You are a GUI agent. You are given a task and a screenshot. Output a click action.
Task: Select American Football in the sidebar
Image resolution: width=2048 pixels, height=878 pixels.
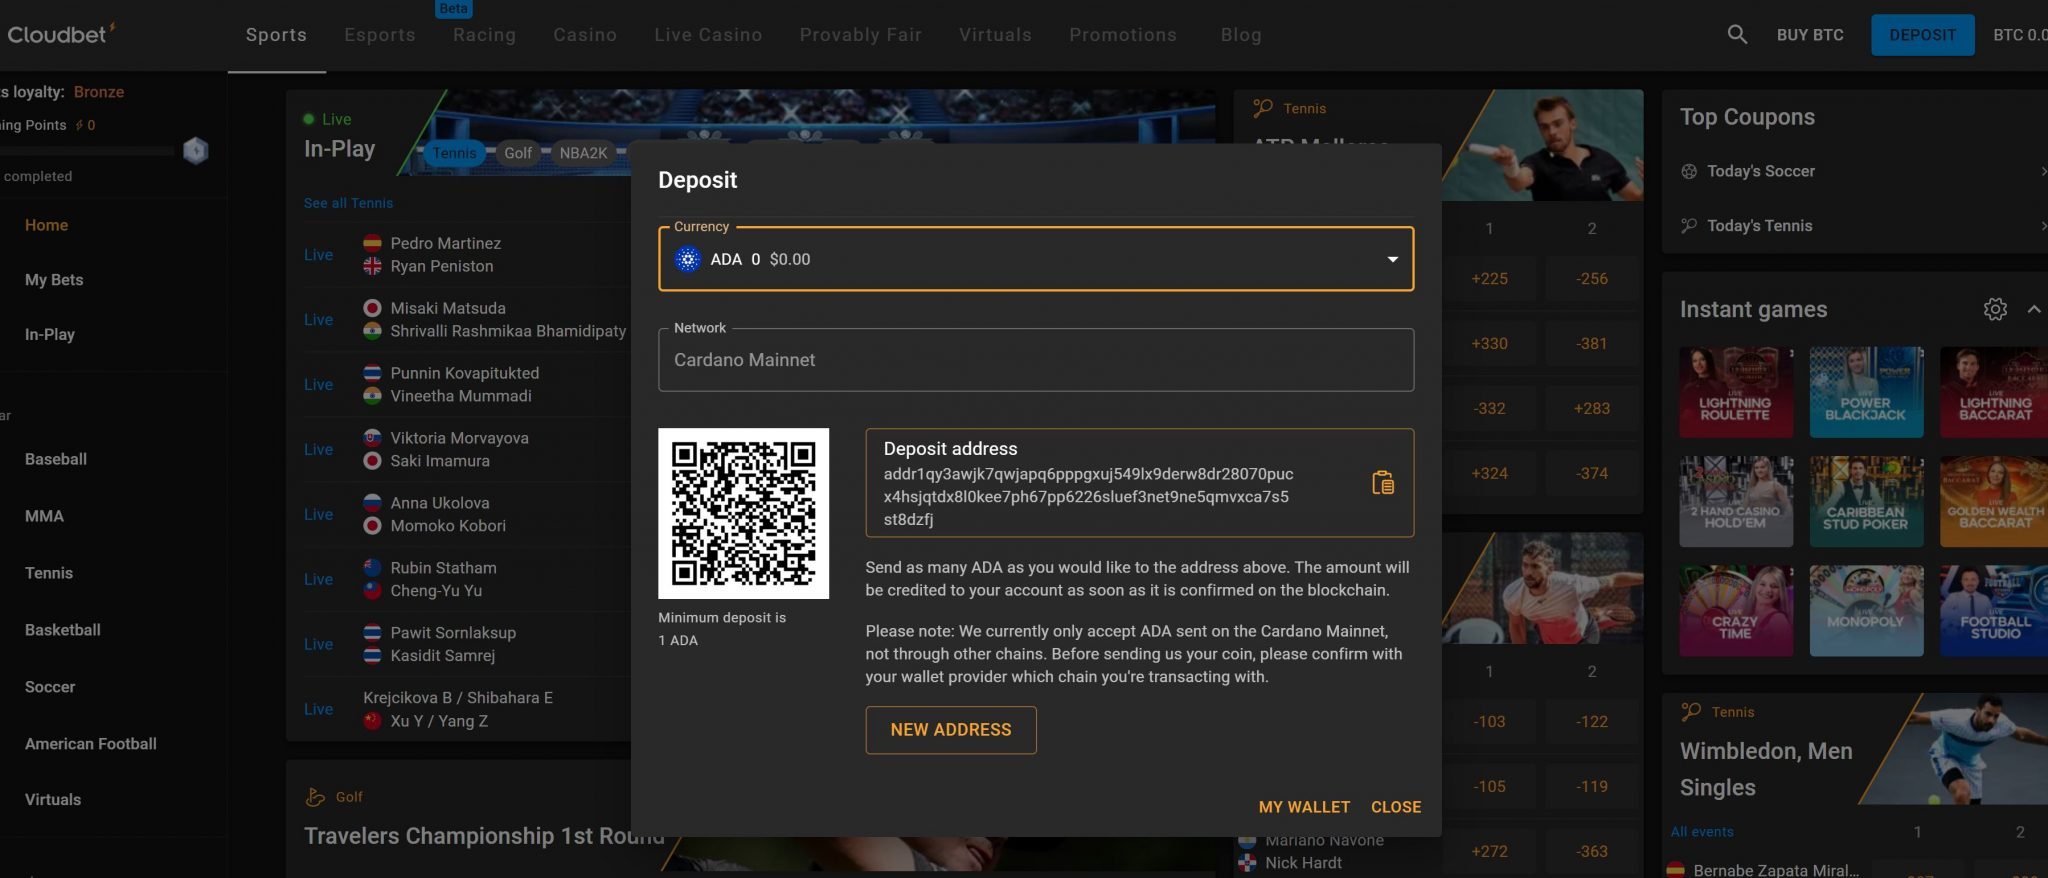91,744
